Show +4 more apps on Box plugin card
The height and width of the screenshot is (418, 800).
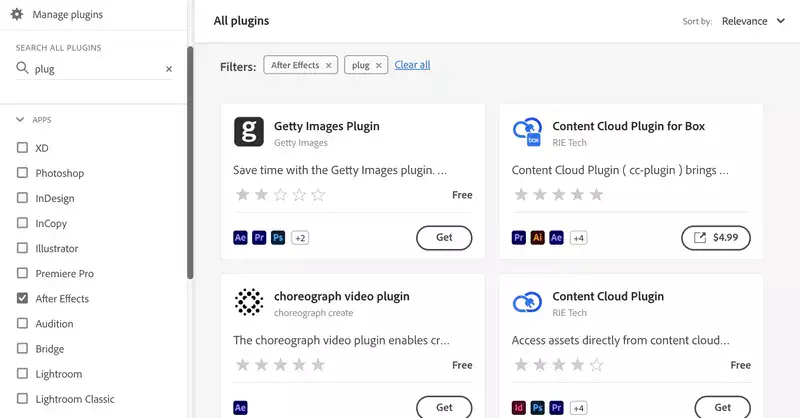pyautogui.click(x=579, y=238)
